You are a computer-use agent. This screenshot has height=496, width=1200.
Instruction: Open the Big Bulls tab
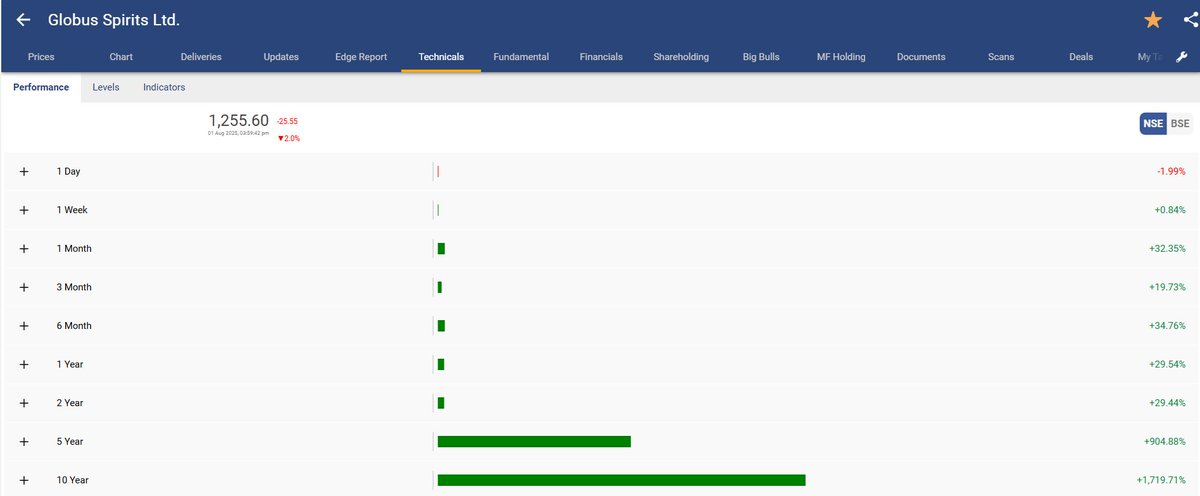pyautogui.click(x=761, y=57)
